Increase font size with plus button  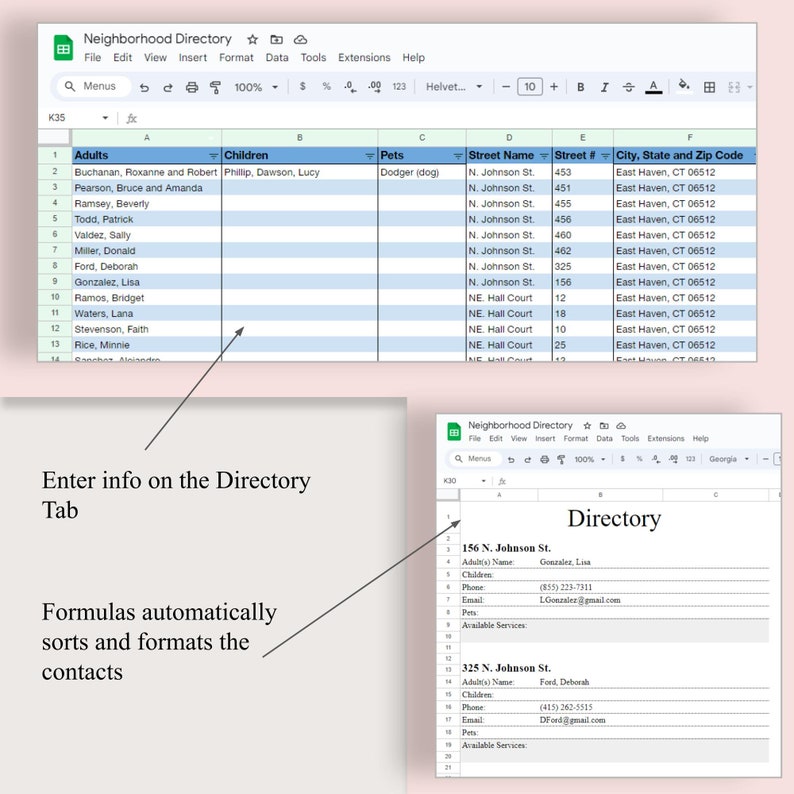(554, 87)
